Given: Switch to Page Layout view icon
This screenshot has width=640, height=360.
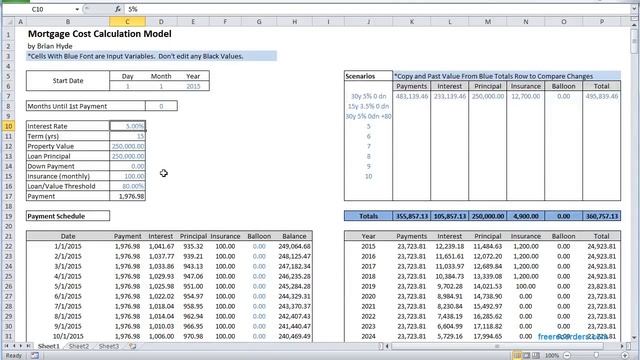Looking at the screenshot, I should tap(527, 356).
